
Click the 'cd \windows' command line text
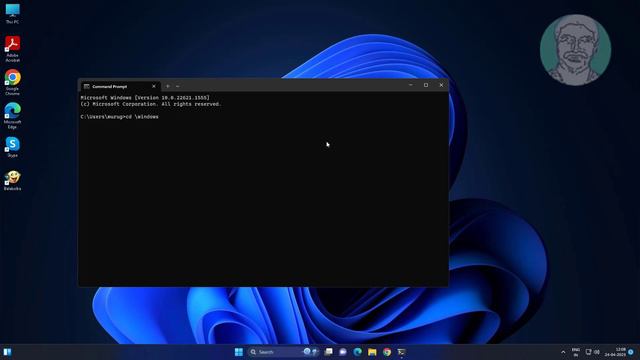pyautogui.click(x=142, y=117)
